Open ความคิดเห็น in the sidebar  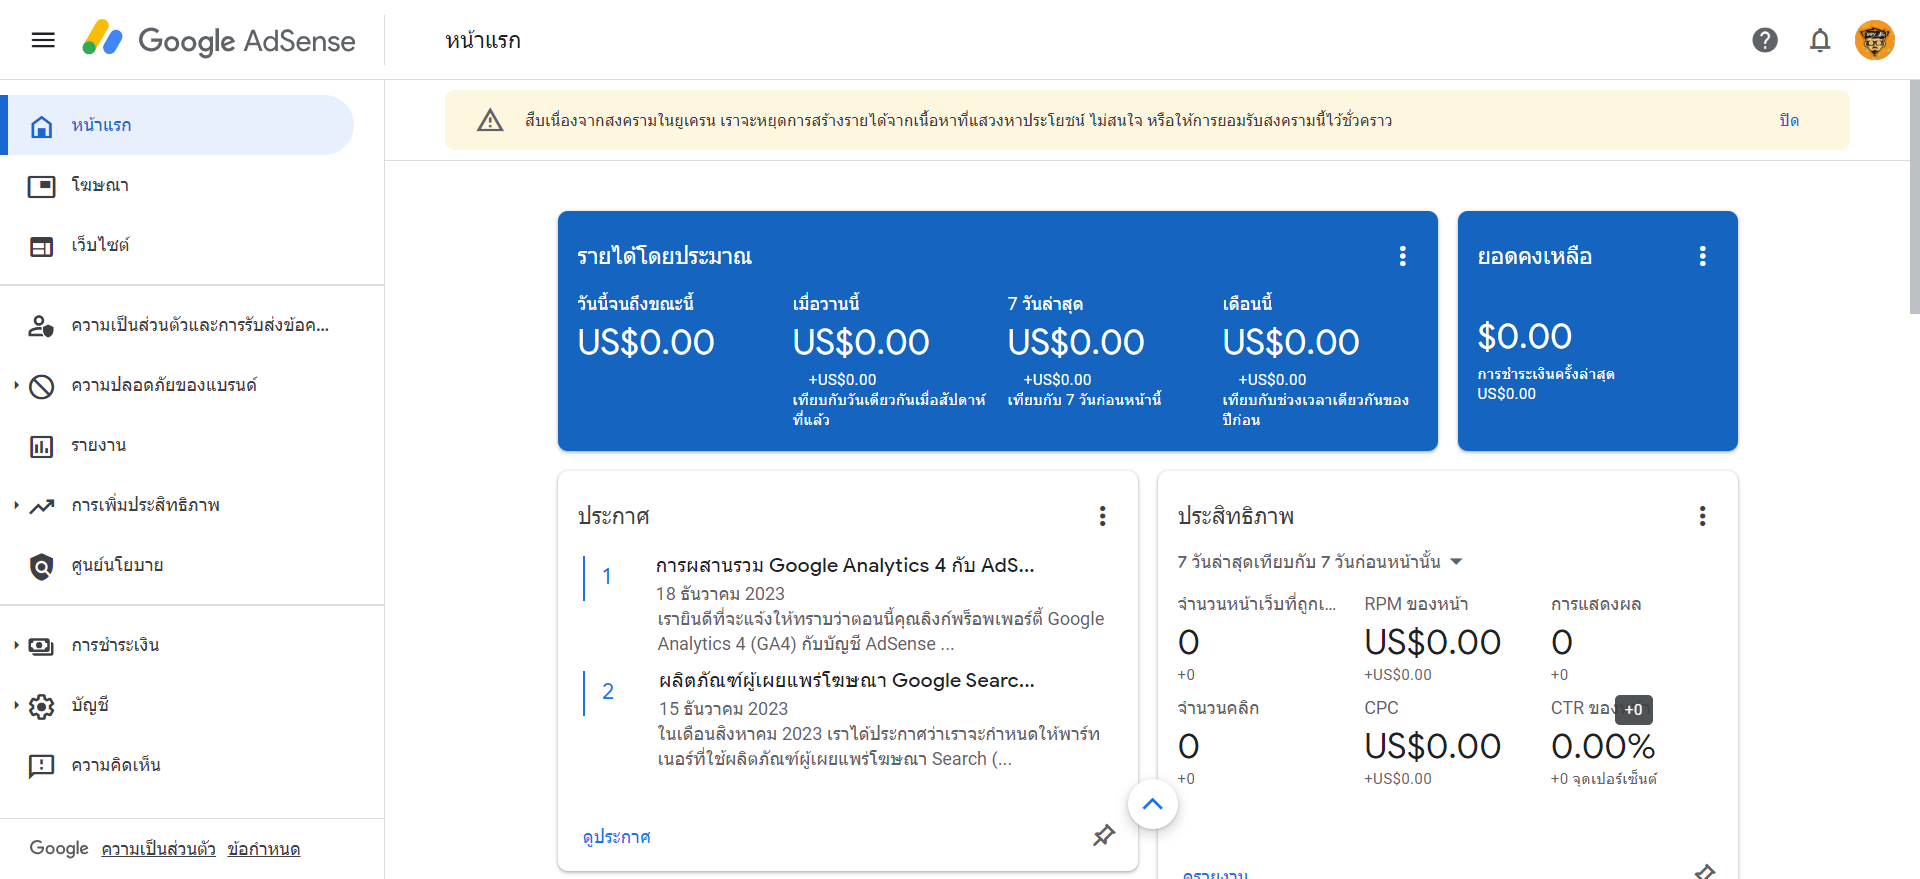(177, 765)
